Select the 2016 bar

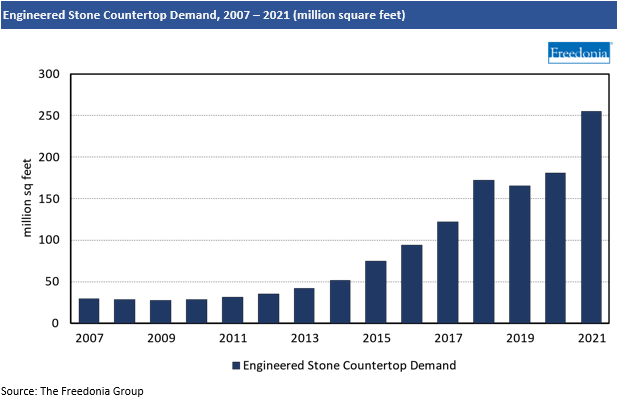(x=412, y=284)
